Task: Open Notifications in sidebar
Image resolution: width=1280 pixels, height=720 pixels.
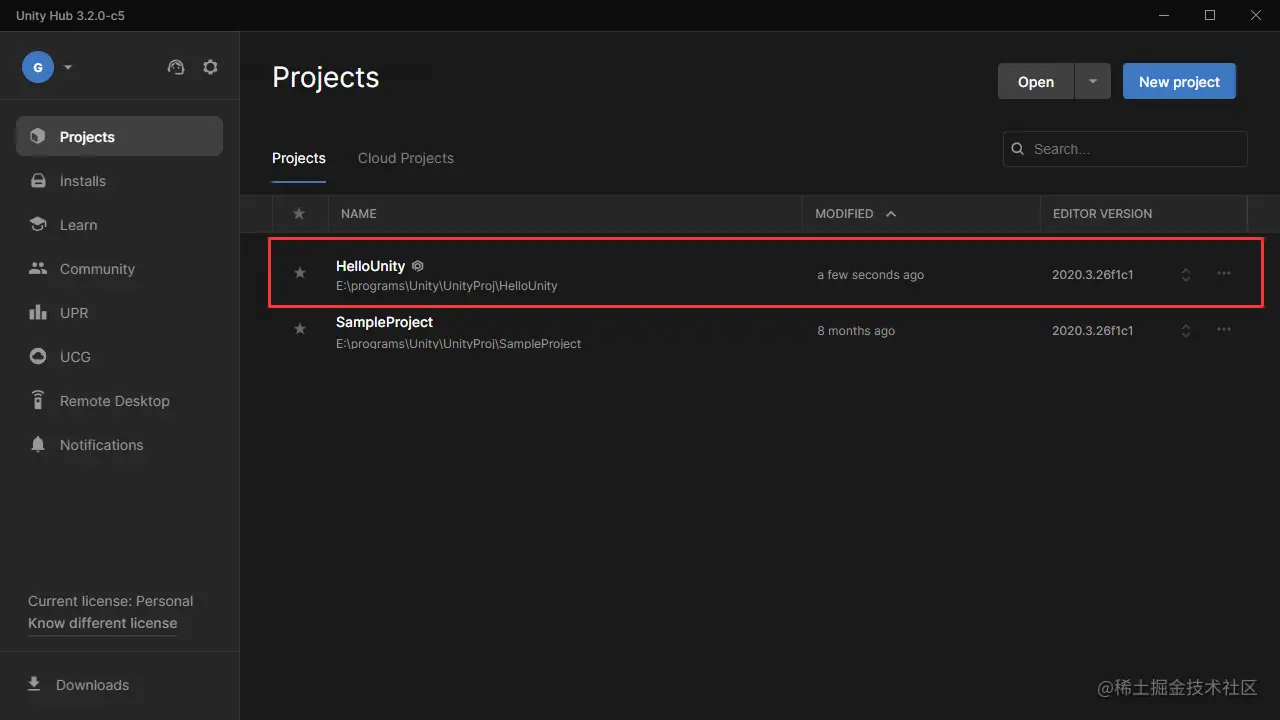Action: click(x=119, y=445)
